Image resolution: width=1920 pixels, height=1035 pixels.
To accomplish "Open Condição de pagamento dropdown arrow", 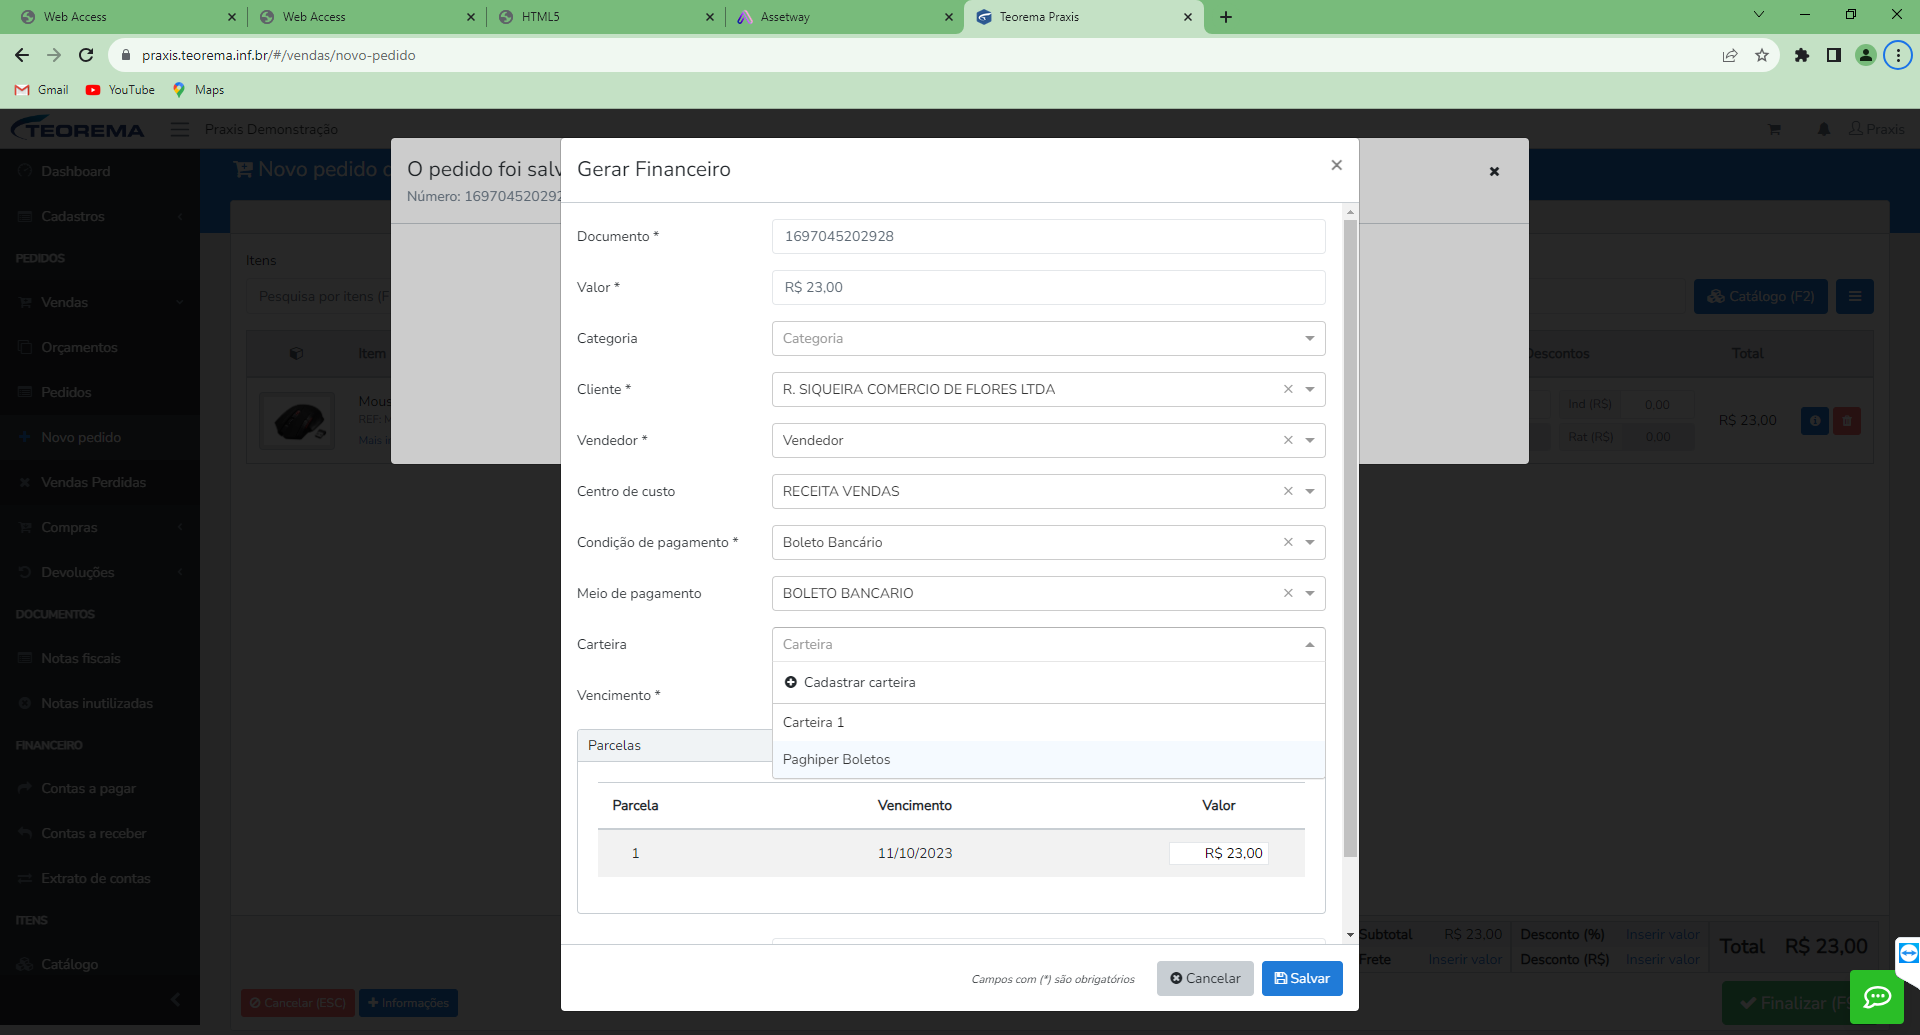I will tap(1309, 542).
